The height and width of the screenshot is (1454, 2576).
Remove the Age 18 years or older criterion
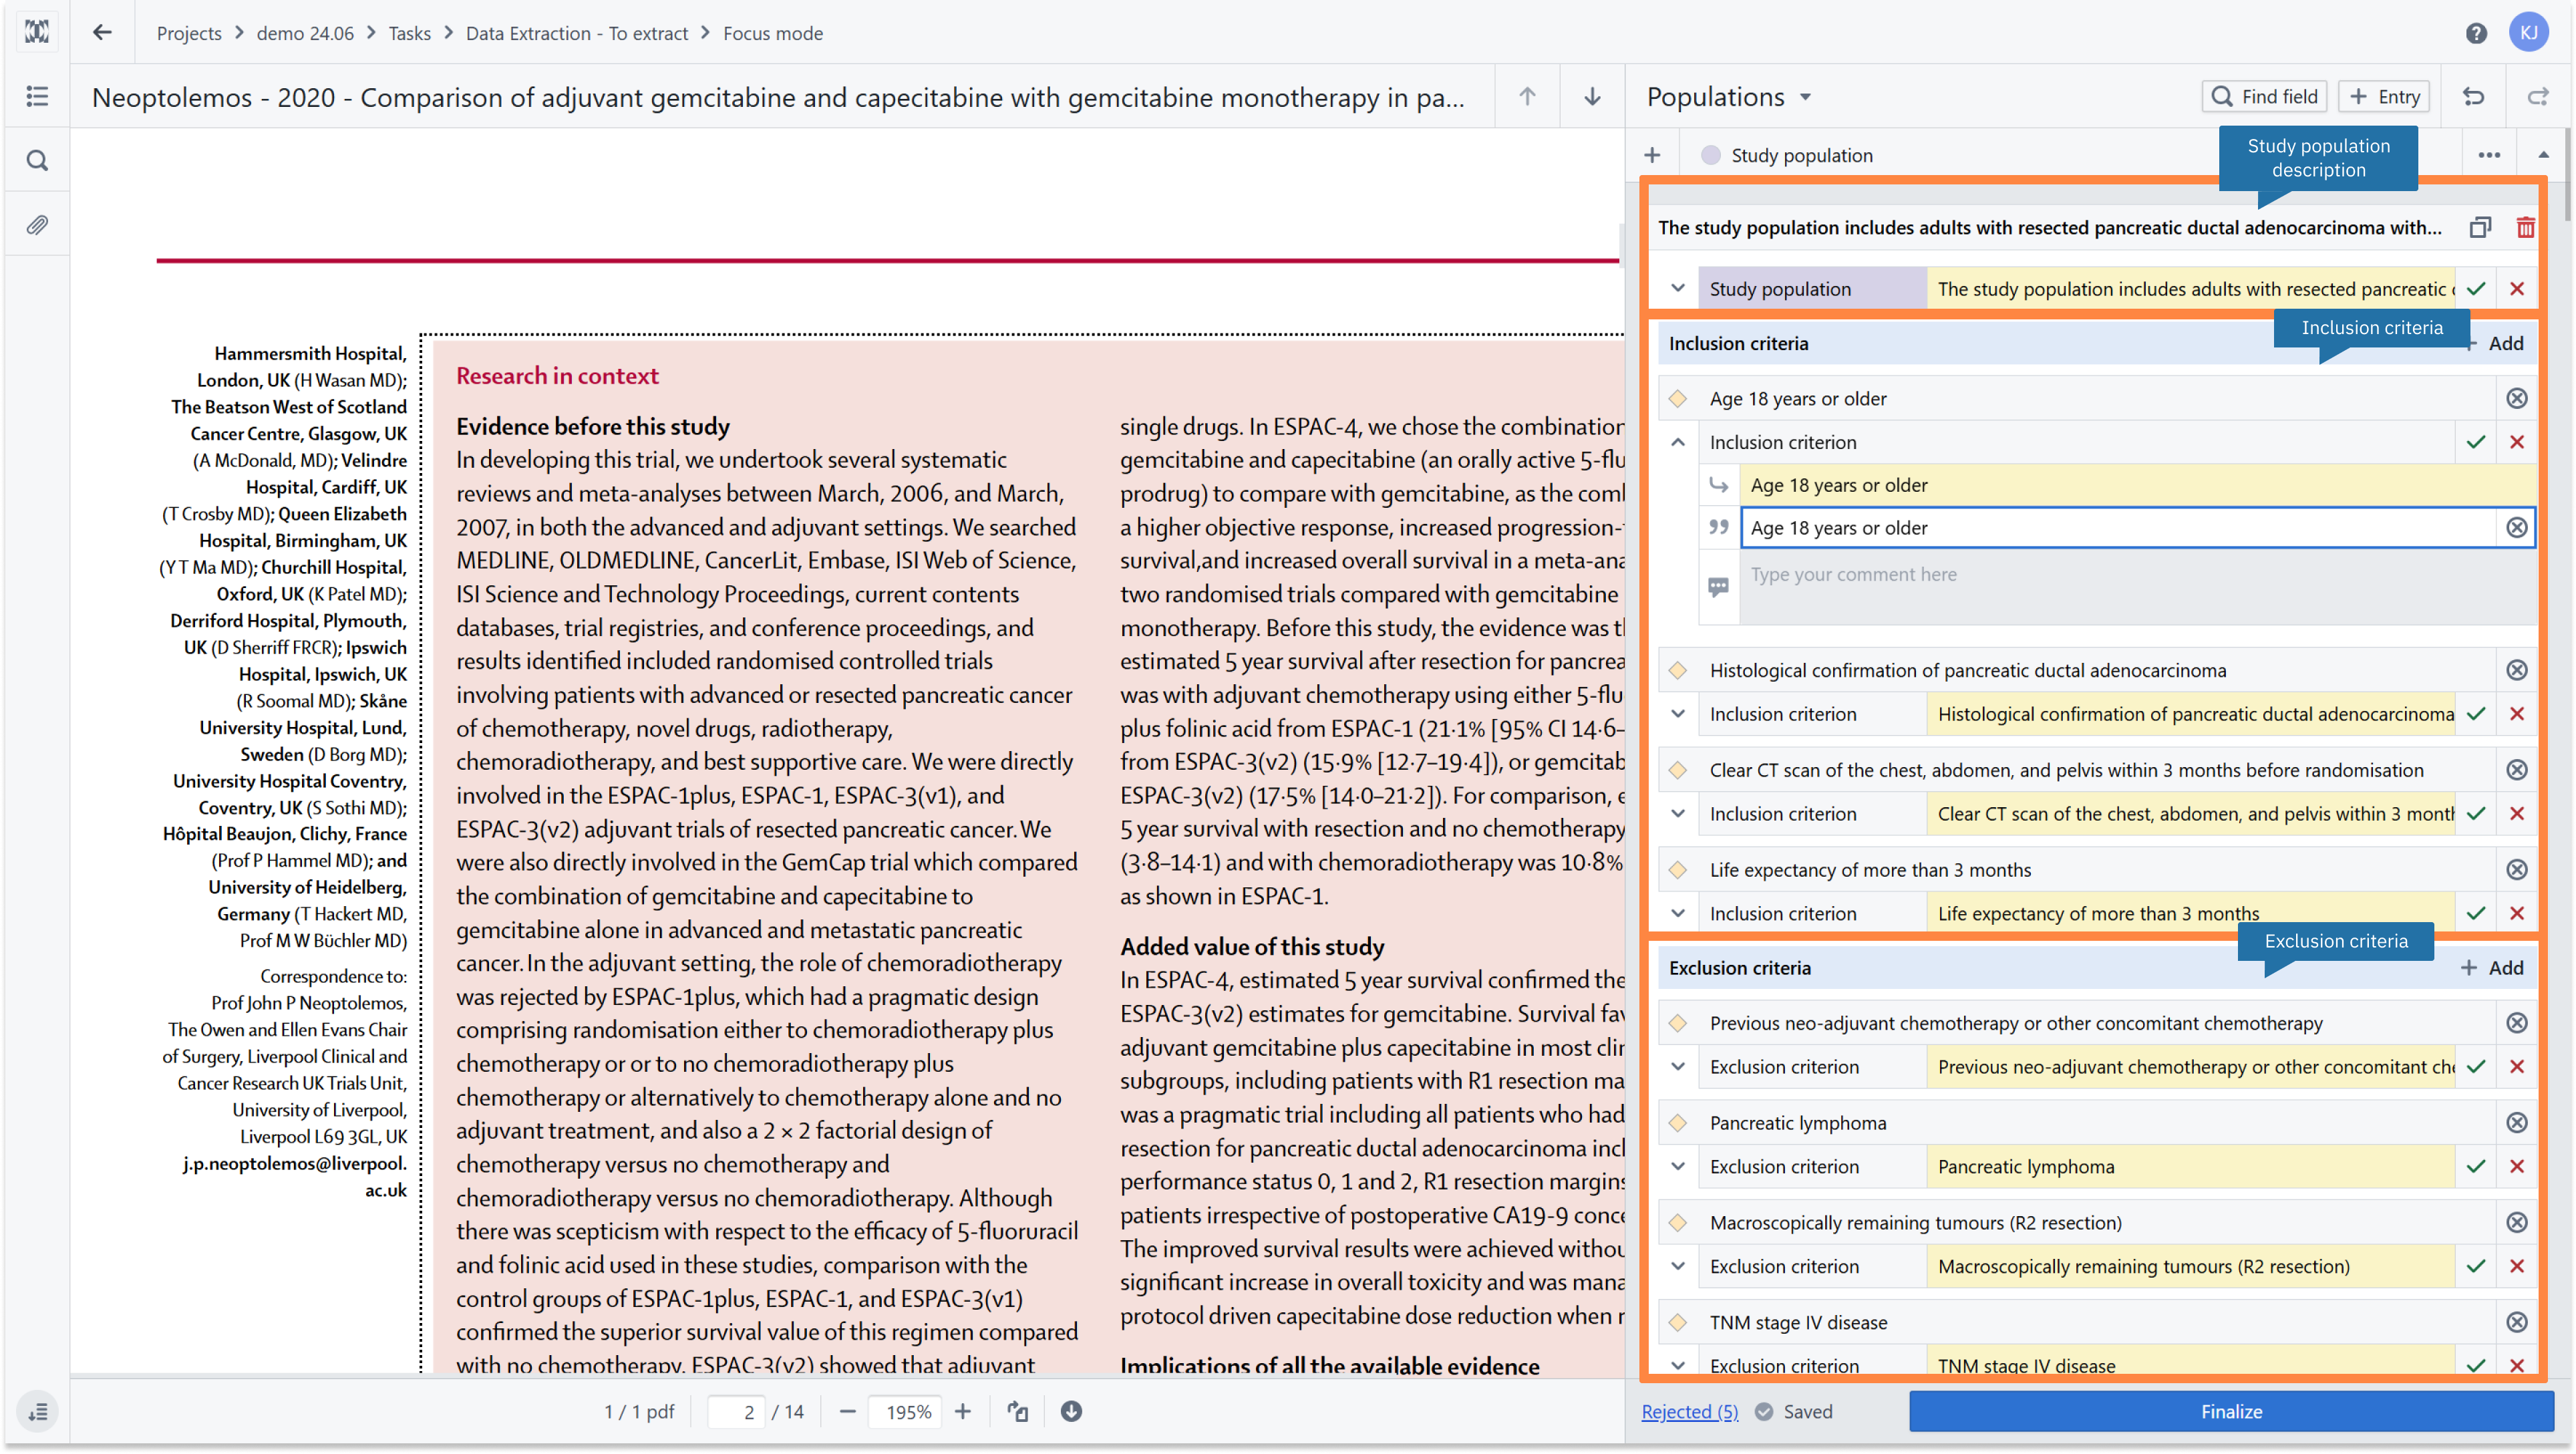[2516, 398]
